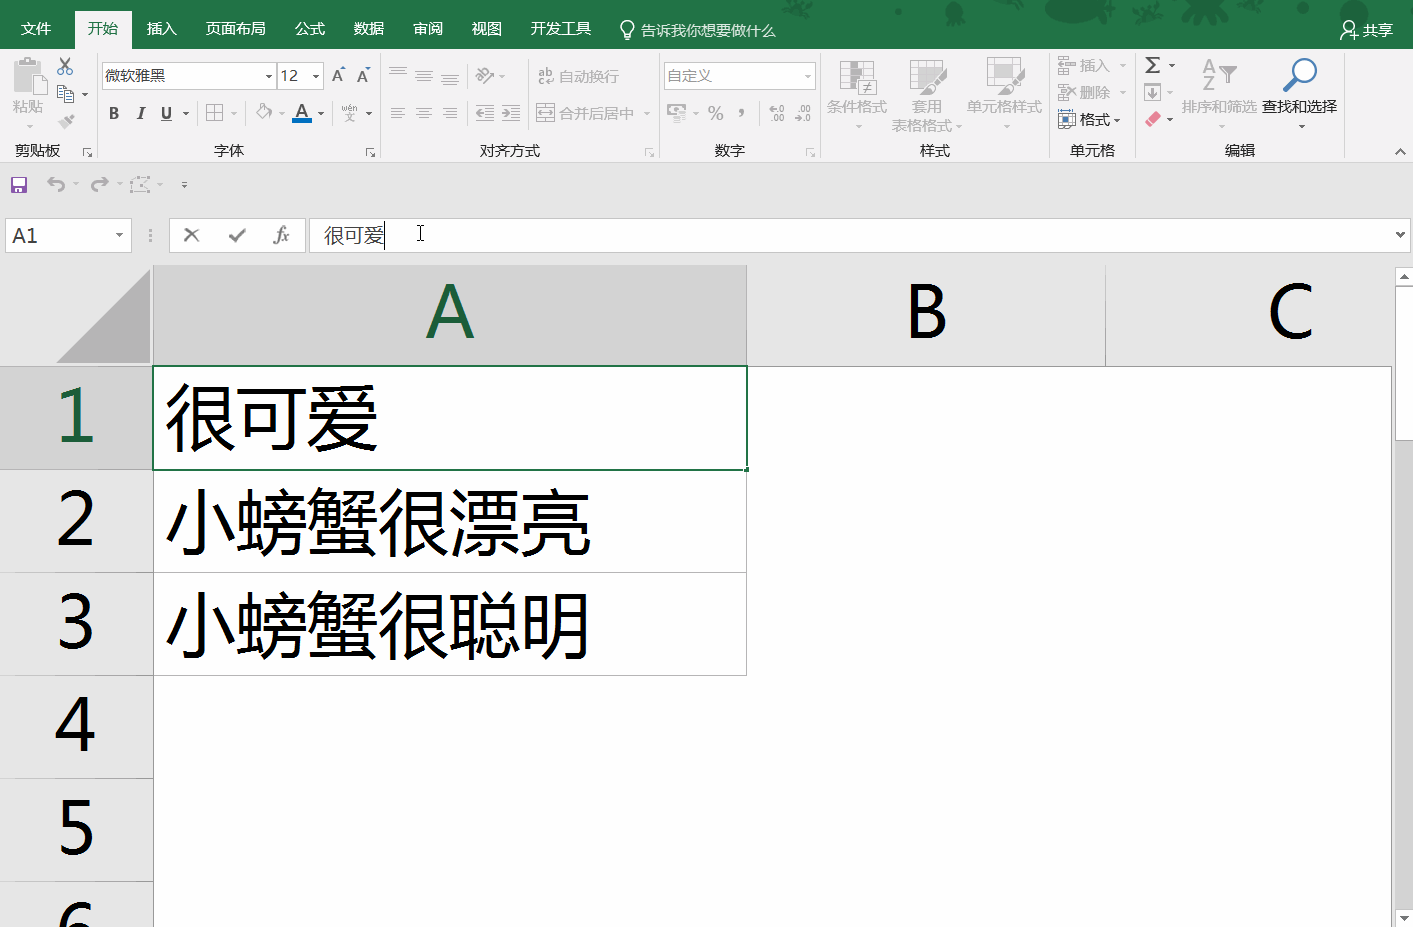Click the Tell Me search box

point(698,30)
